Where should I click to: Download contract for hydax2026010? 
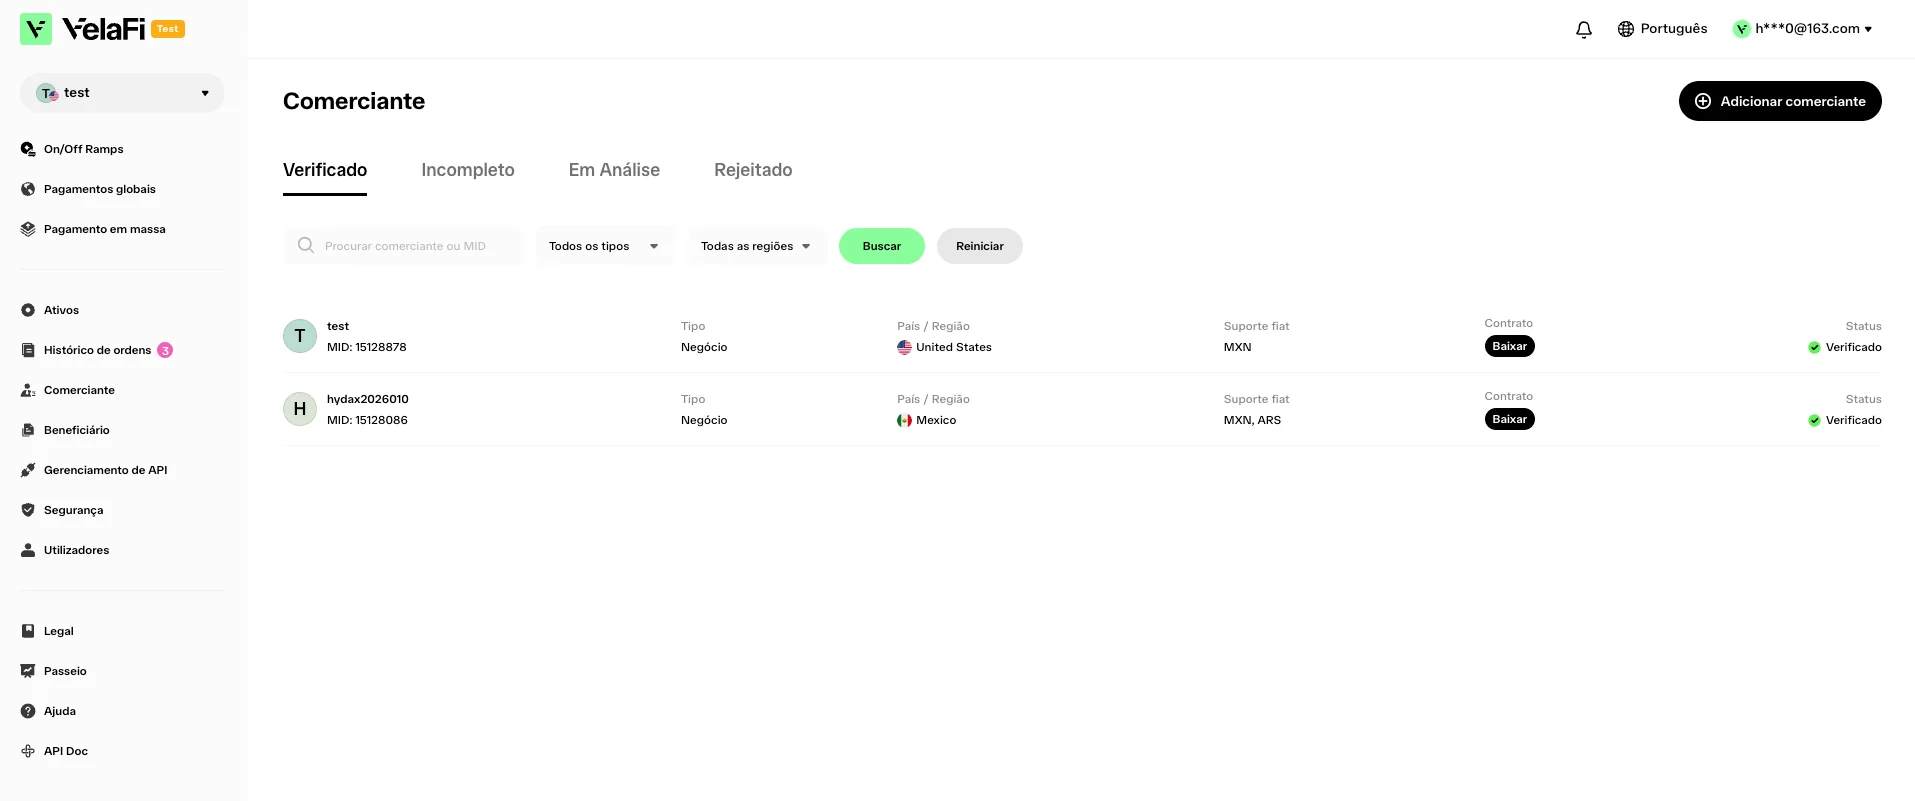click(x=1510, y=419)
